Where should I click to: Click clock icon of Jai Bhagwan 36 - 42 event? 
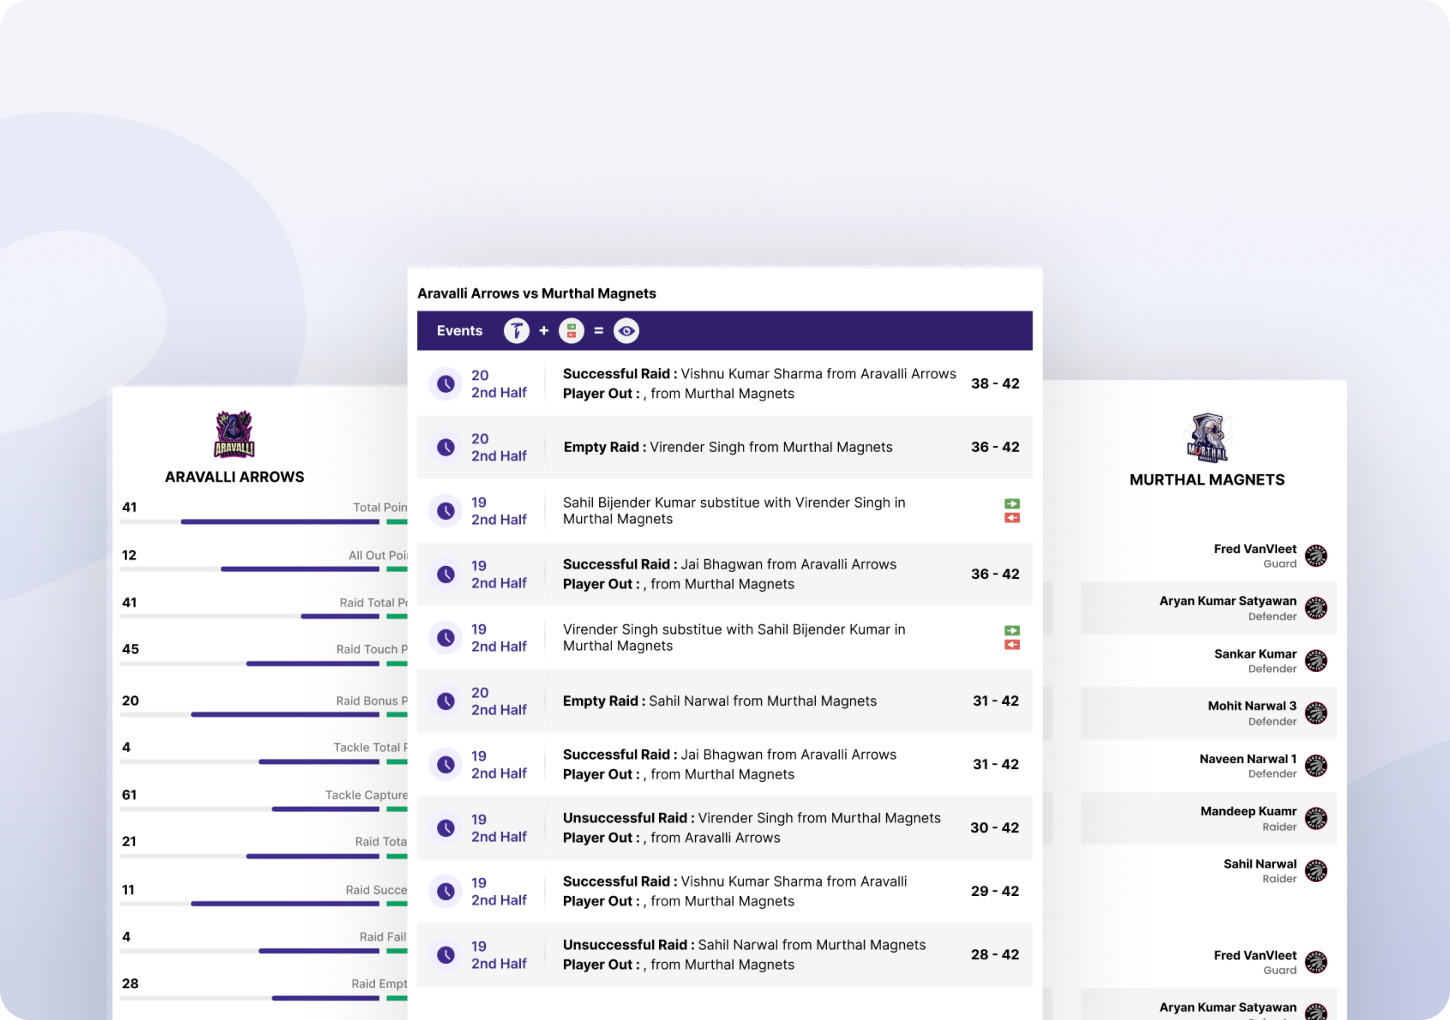point(446,574)
